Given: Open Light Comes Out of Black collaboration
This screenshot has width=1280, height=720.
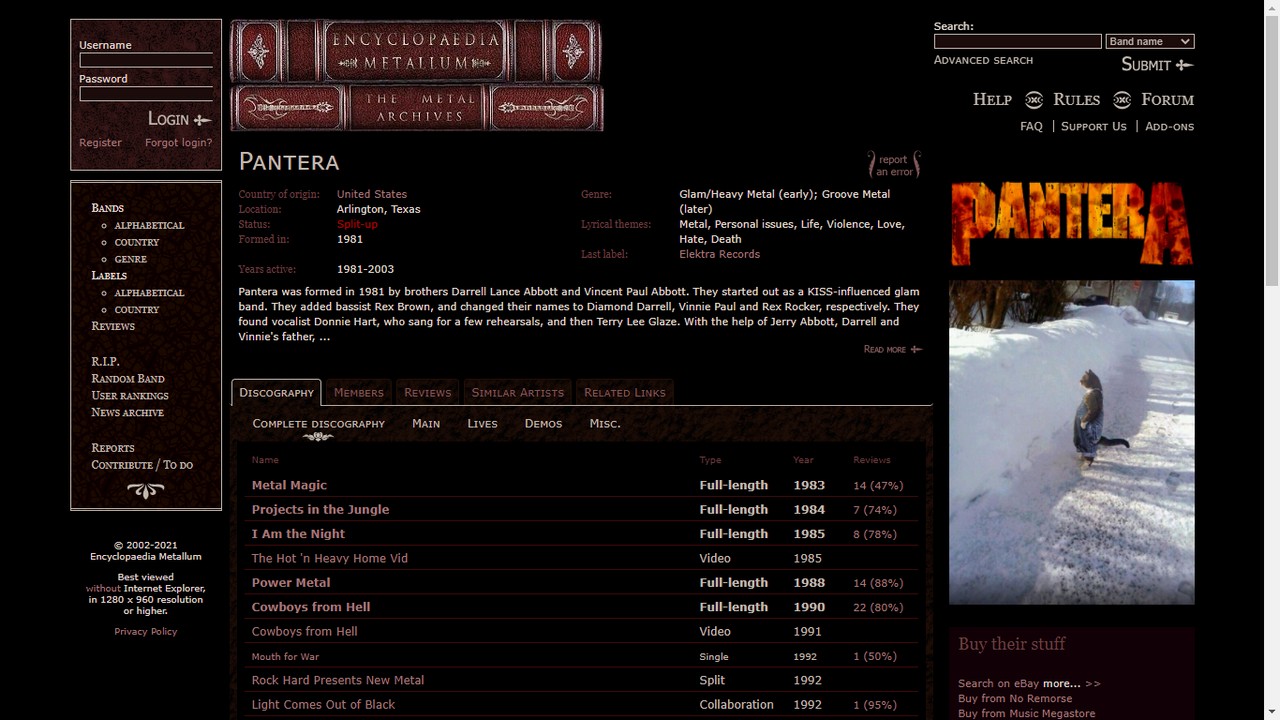Looking at the screenshot, I should click(323, 704).
